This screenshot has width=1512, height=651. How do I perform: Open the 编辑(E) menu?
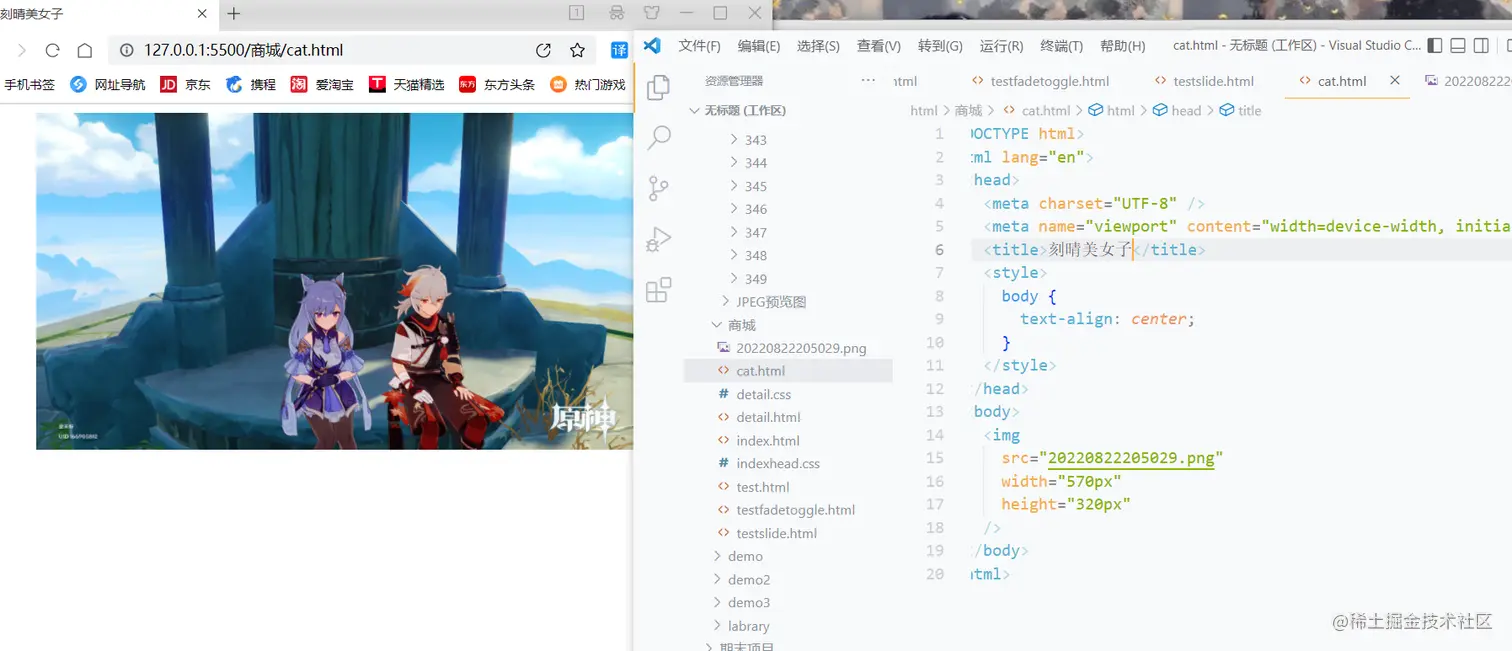click(x=759, y=46)
